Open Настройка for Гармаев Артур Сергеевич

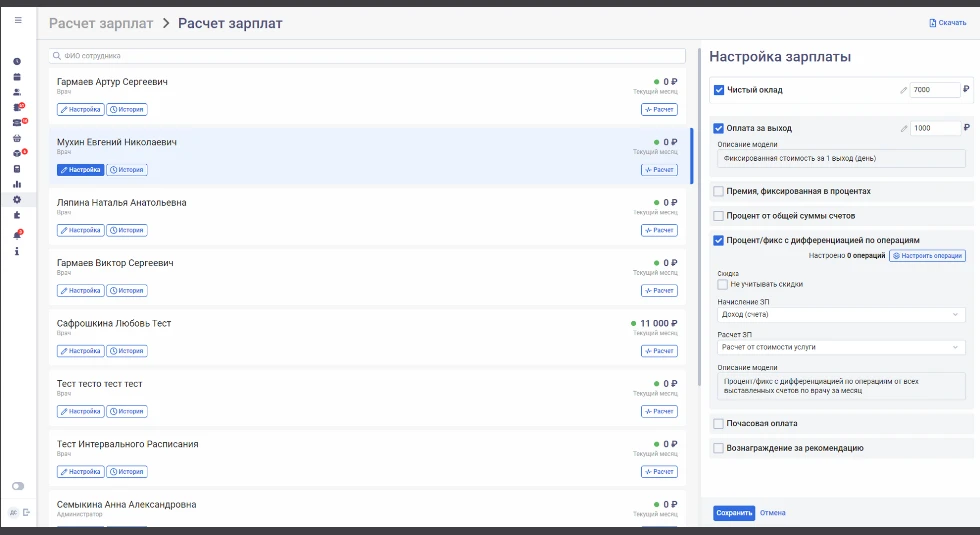(x=81, y=109)
